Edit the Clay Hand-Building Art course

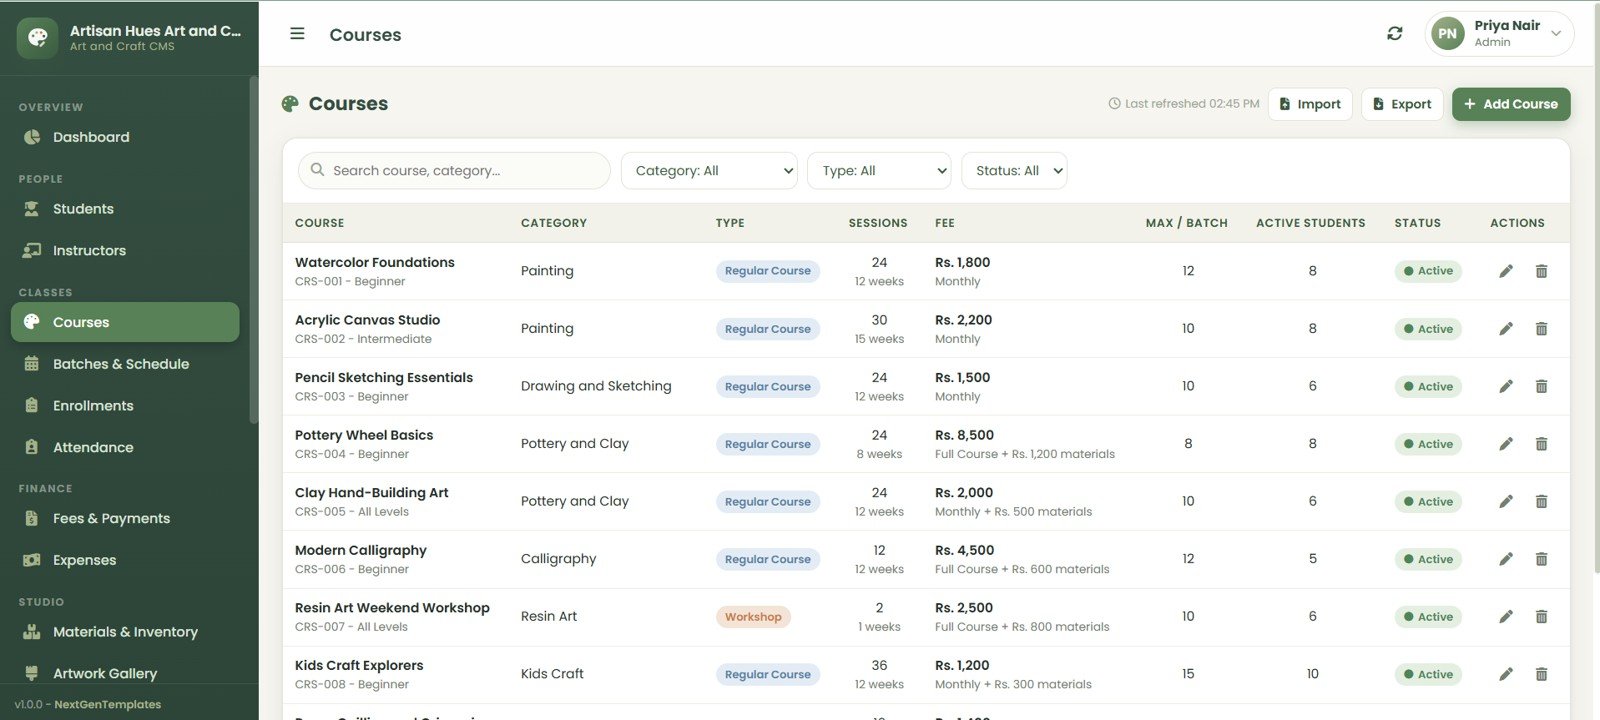pos(1506,502)
